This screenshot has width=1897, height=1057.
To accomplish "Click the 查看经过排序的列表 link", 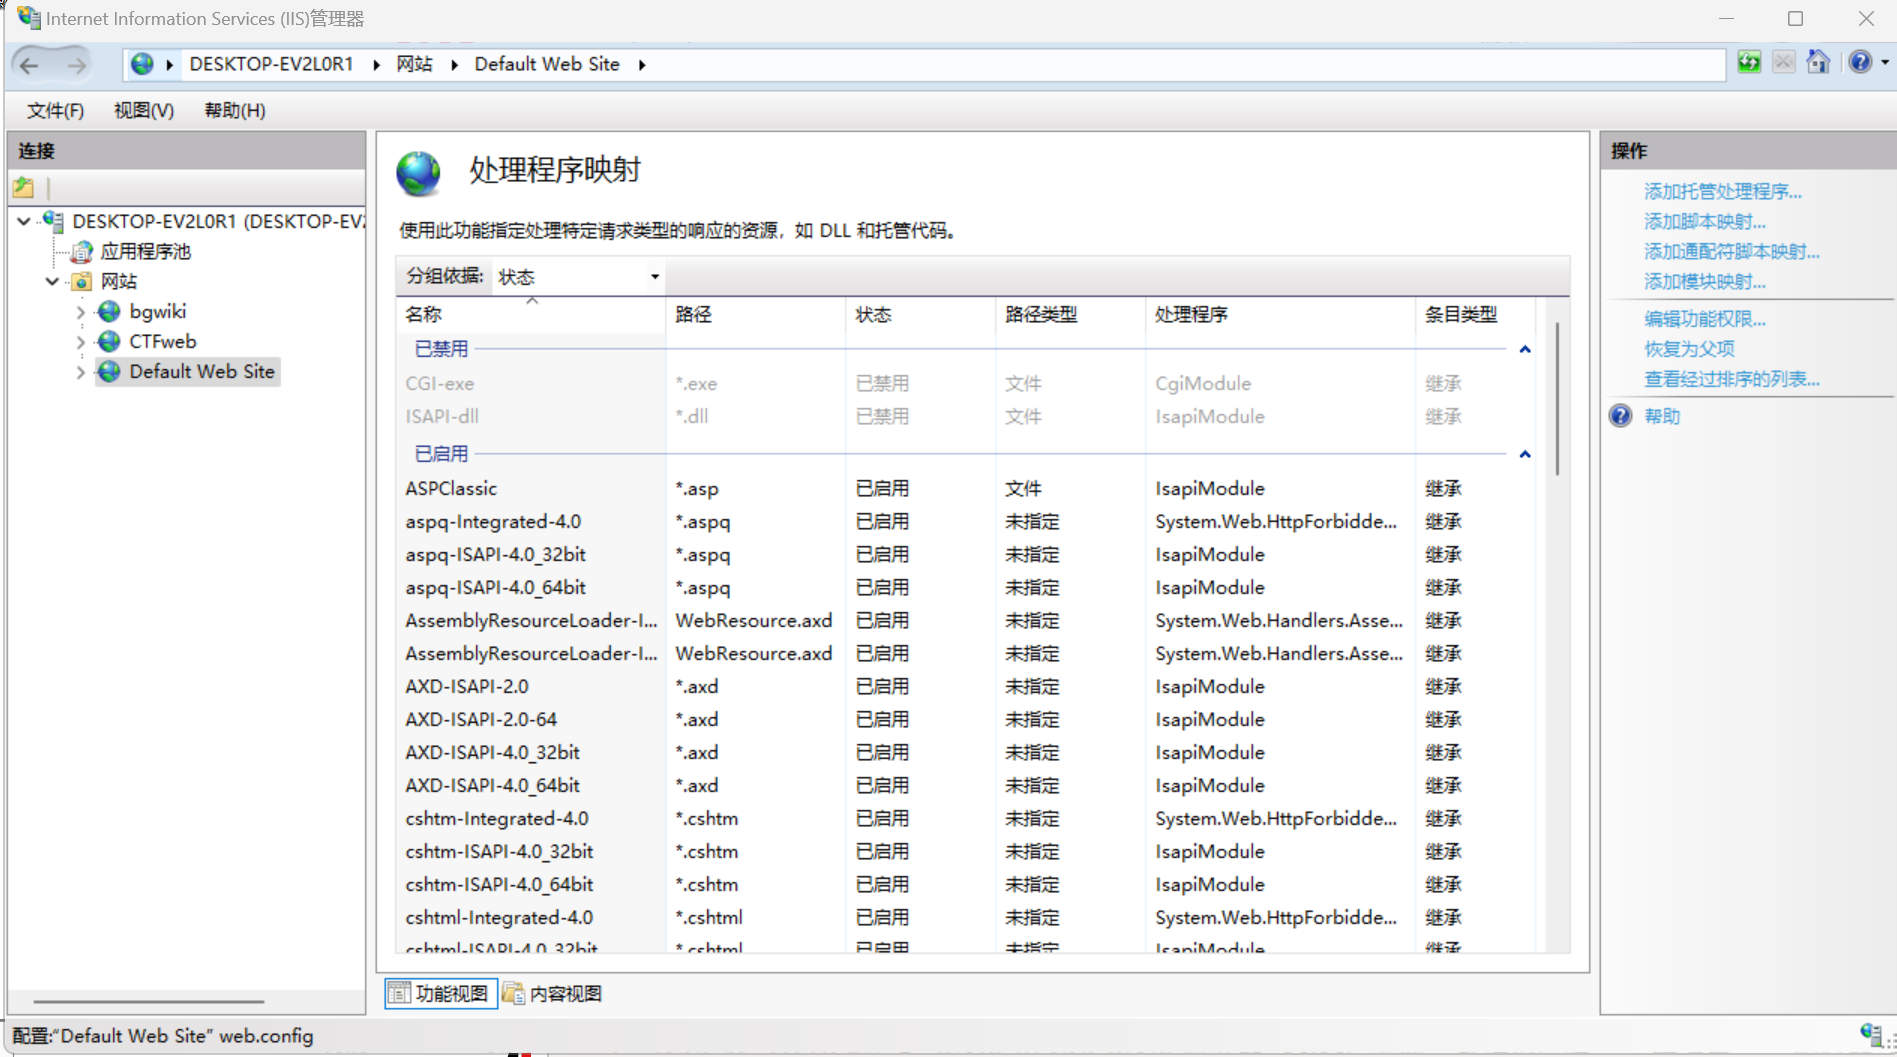I will click(1732, 379).
